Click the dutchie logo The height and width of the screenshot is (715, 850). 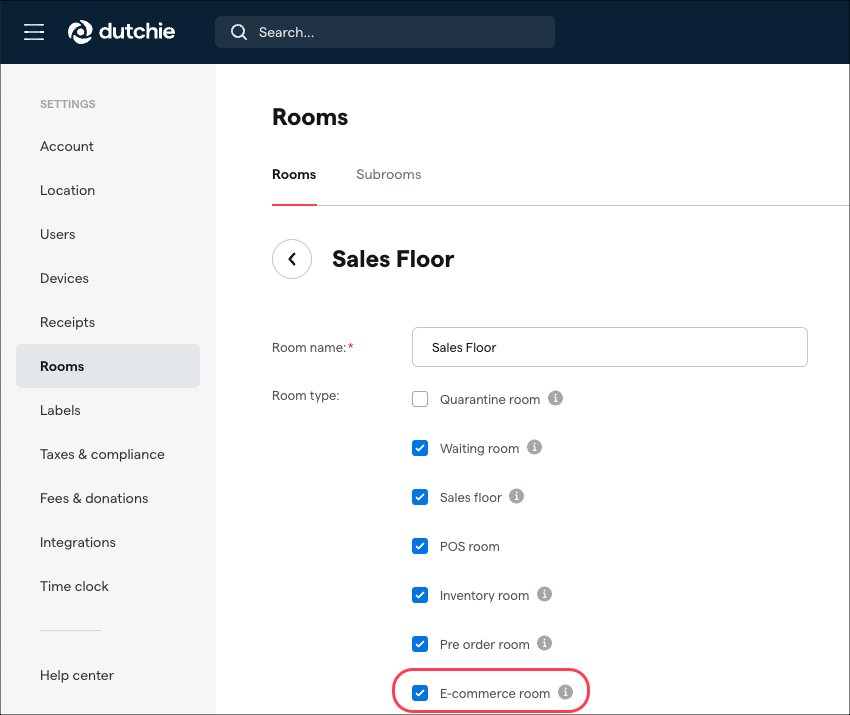pos(121,31)
